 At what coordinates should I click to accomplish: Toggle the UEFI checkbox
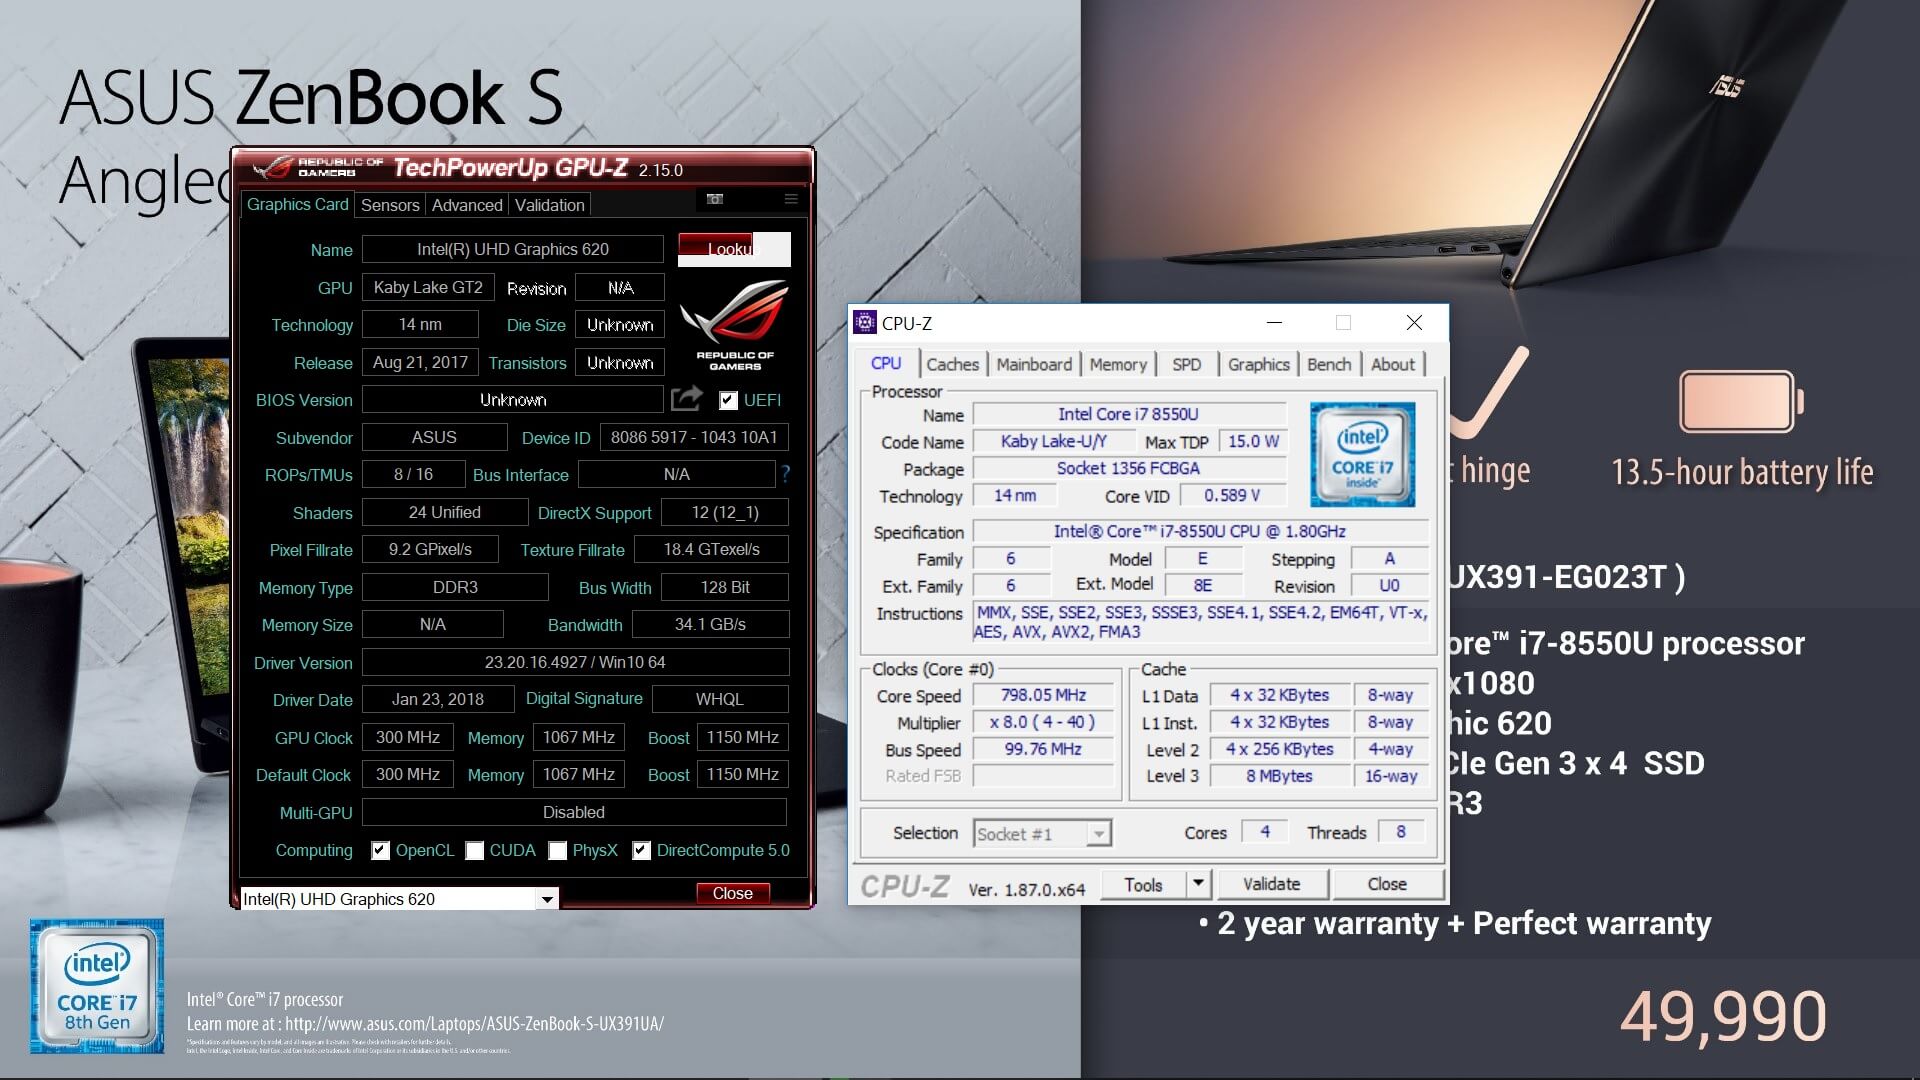[x=728, y=400]
